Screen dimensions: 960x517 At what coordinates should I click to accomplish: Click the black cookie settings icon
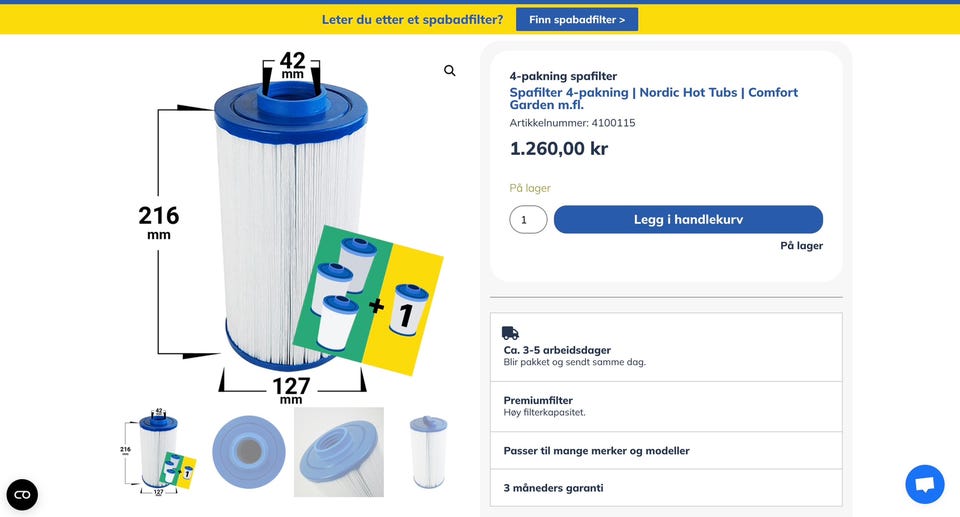22,494
